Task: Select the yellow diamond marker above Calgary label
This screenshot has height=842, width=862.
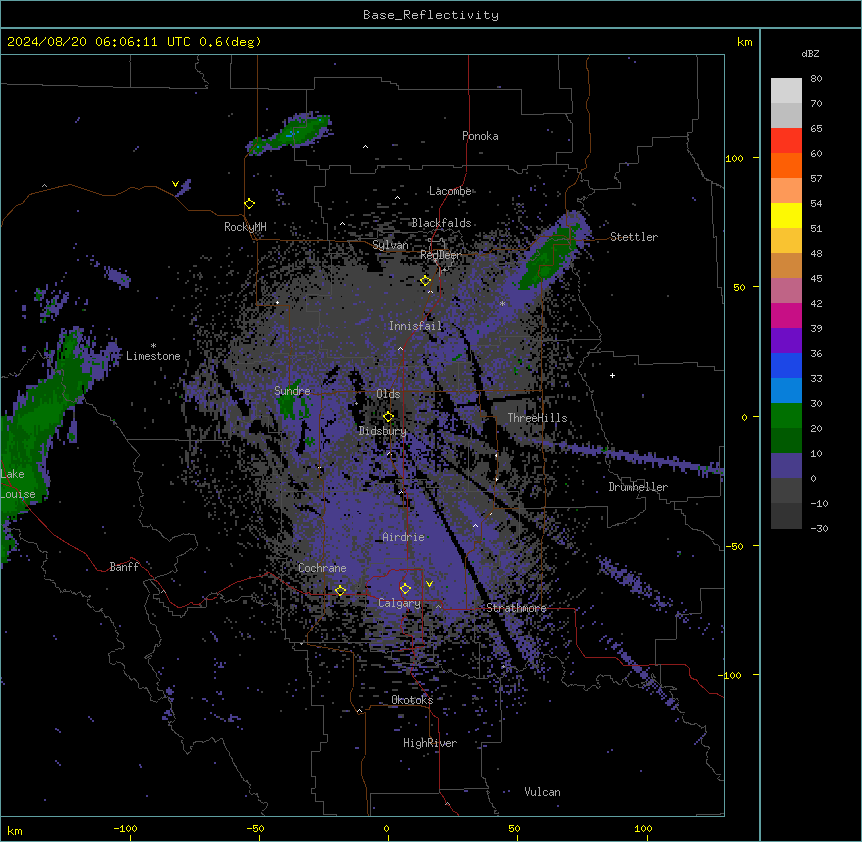Action: tap(405, 589)
